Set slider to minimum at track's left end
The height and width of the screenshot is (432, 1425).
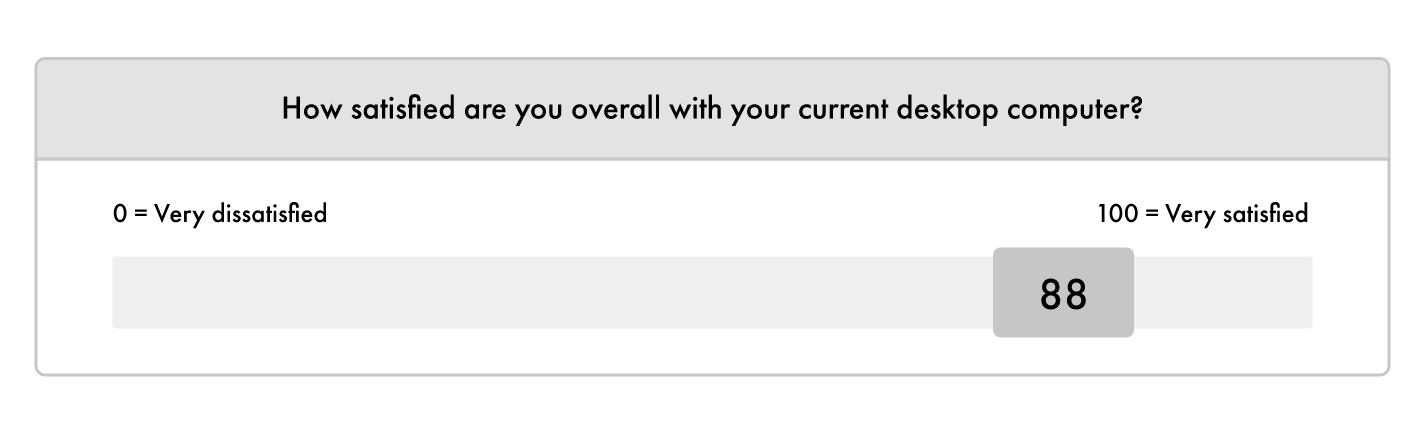pos(115,293)
